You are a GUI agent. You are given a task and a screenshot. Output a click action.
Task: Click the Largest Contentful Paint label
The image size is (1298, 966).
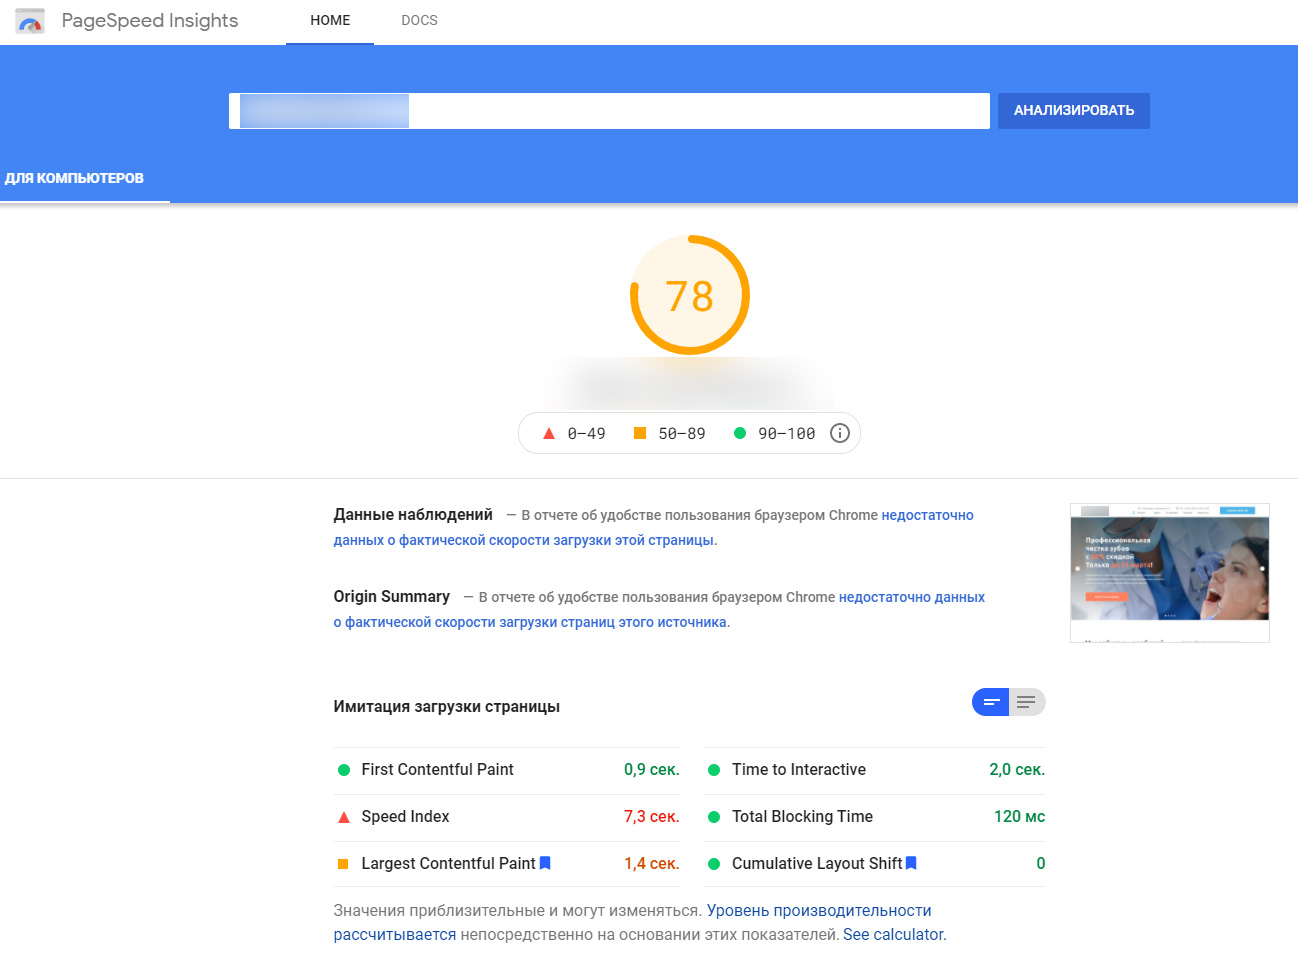coord(448,864)
